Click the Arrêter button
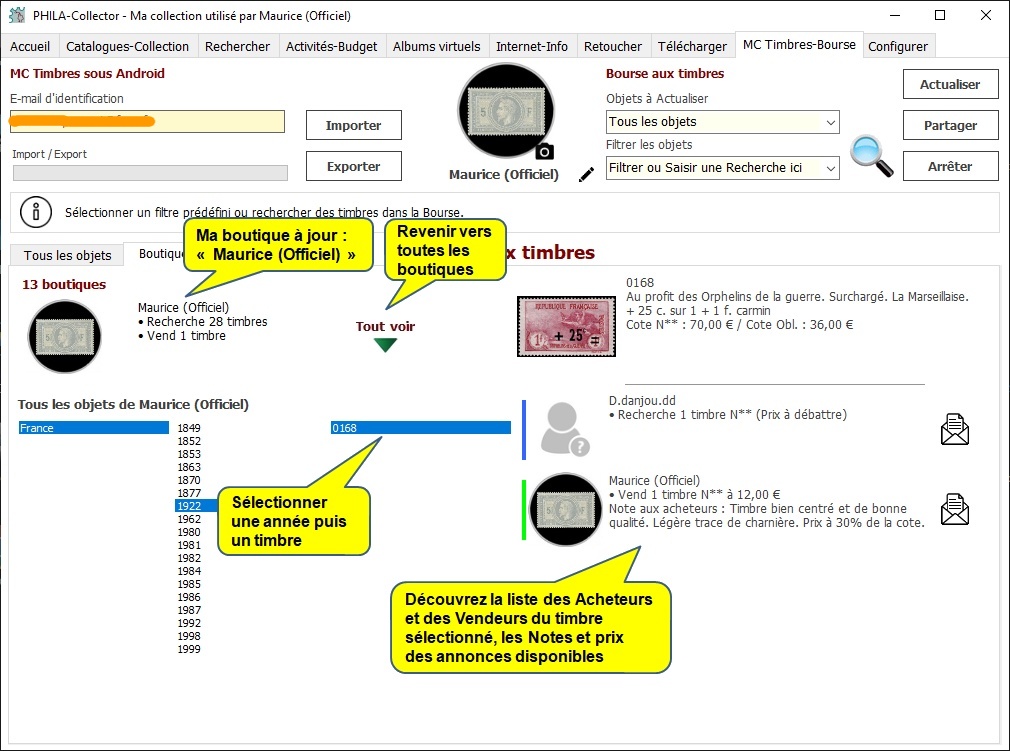 (x=950, y=166)
